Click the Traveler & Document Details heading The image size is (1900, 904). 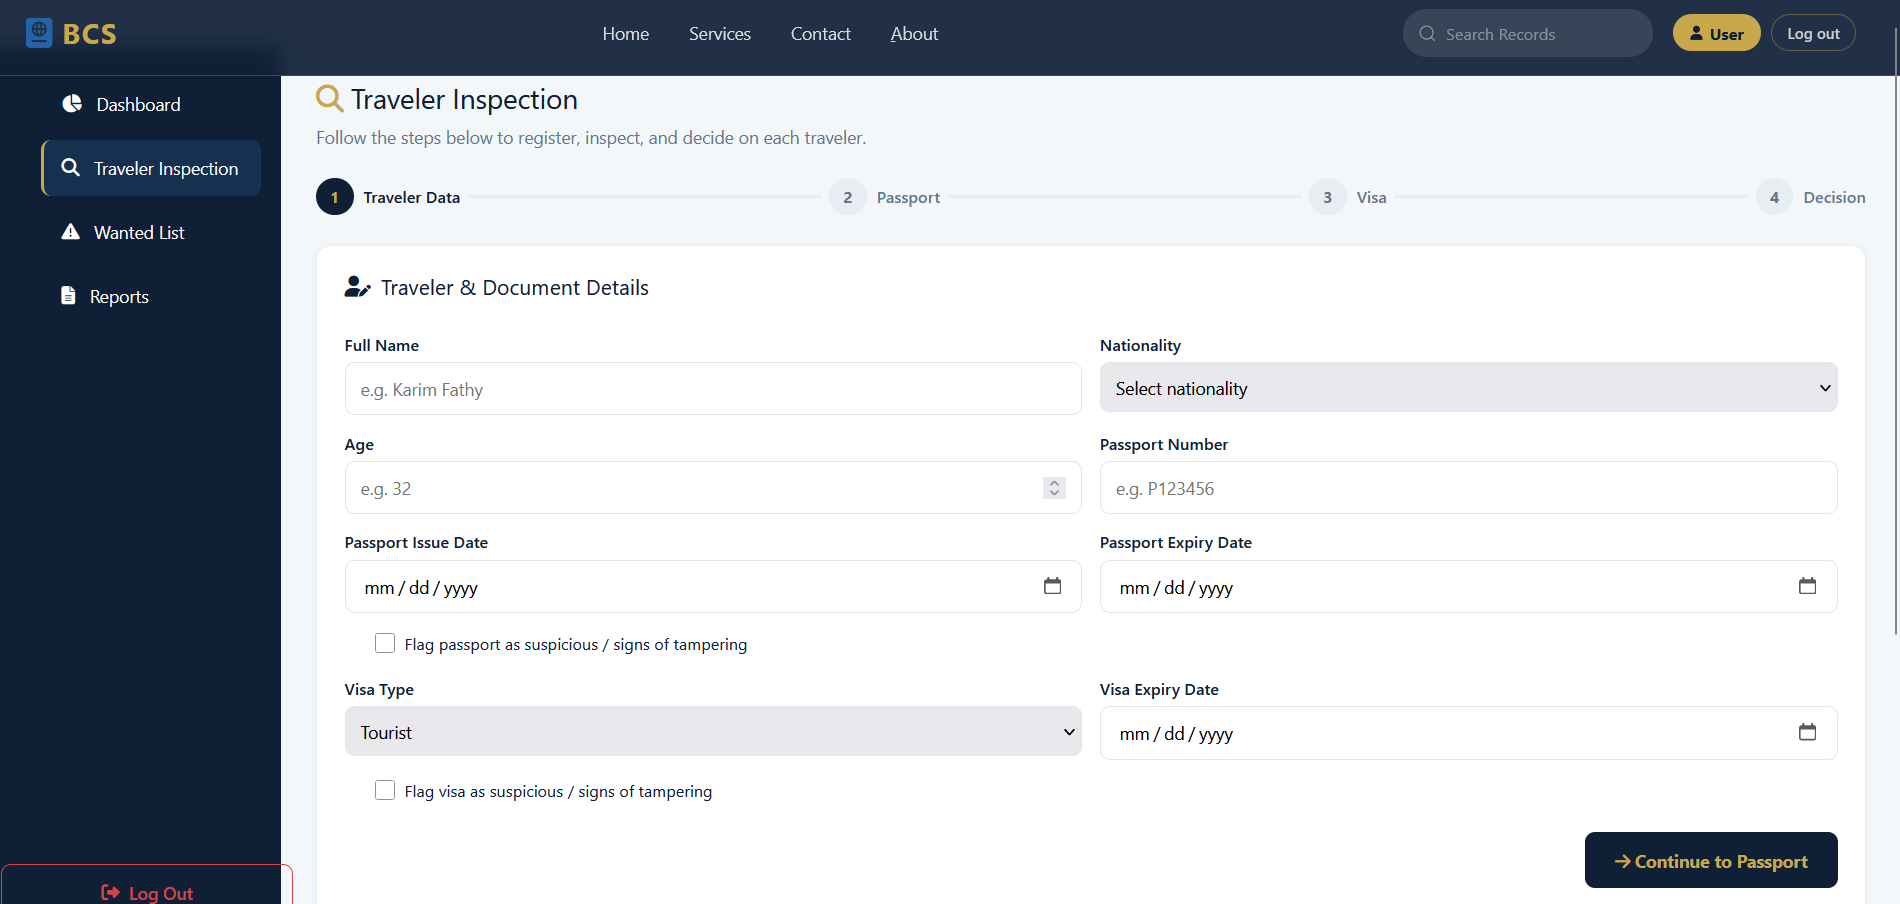click(515, 288)
